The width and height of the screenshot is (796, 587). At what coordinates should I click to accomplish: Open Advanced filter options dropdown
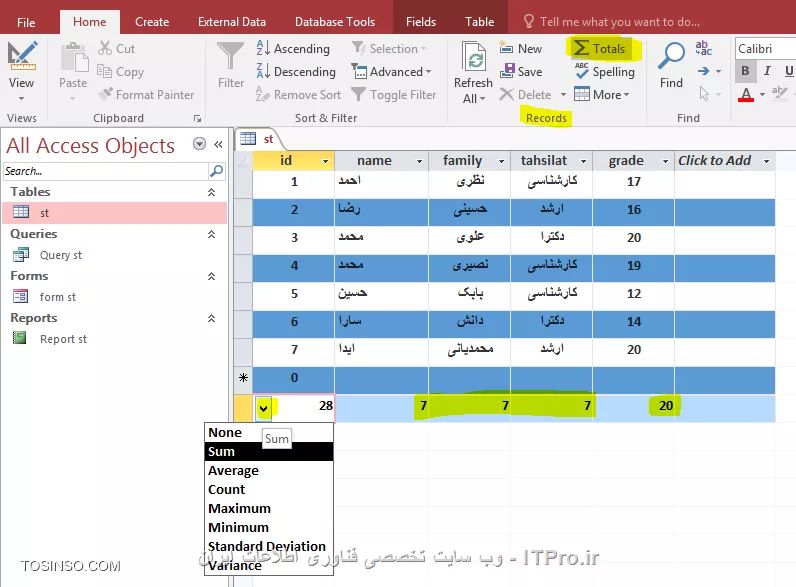391,72
